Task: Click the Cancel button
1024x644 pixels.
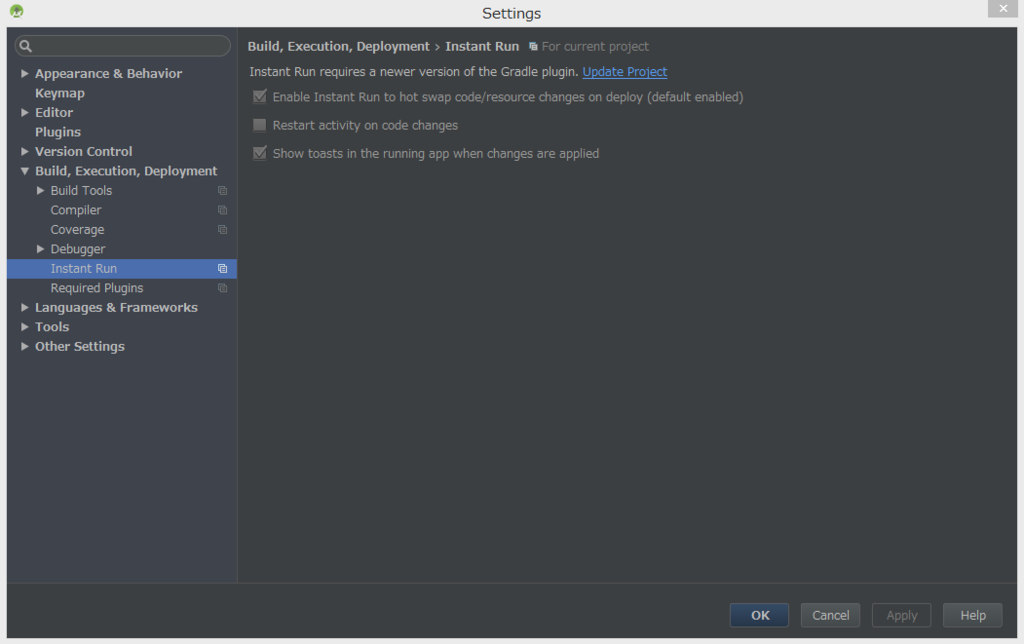Action: [x=830, y=615]
